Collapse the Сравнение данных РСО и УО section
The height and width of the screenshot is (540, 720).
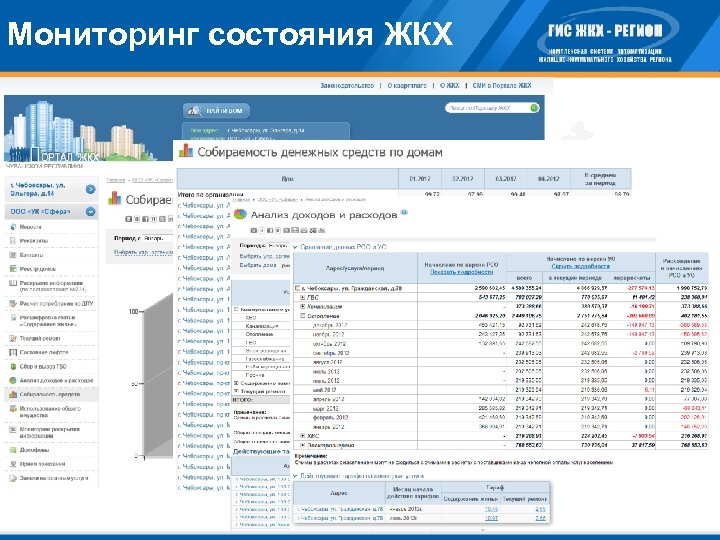tap(295, 247)
